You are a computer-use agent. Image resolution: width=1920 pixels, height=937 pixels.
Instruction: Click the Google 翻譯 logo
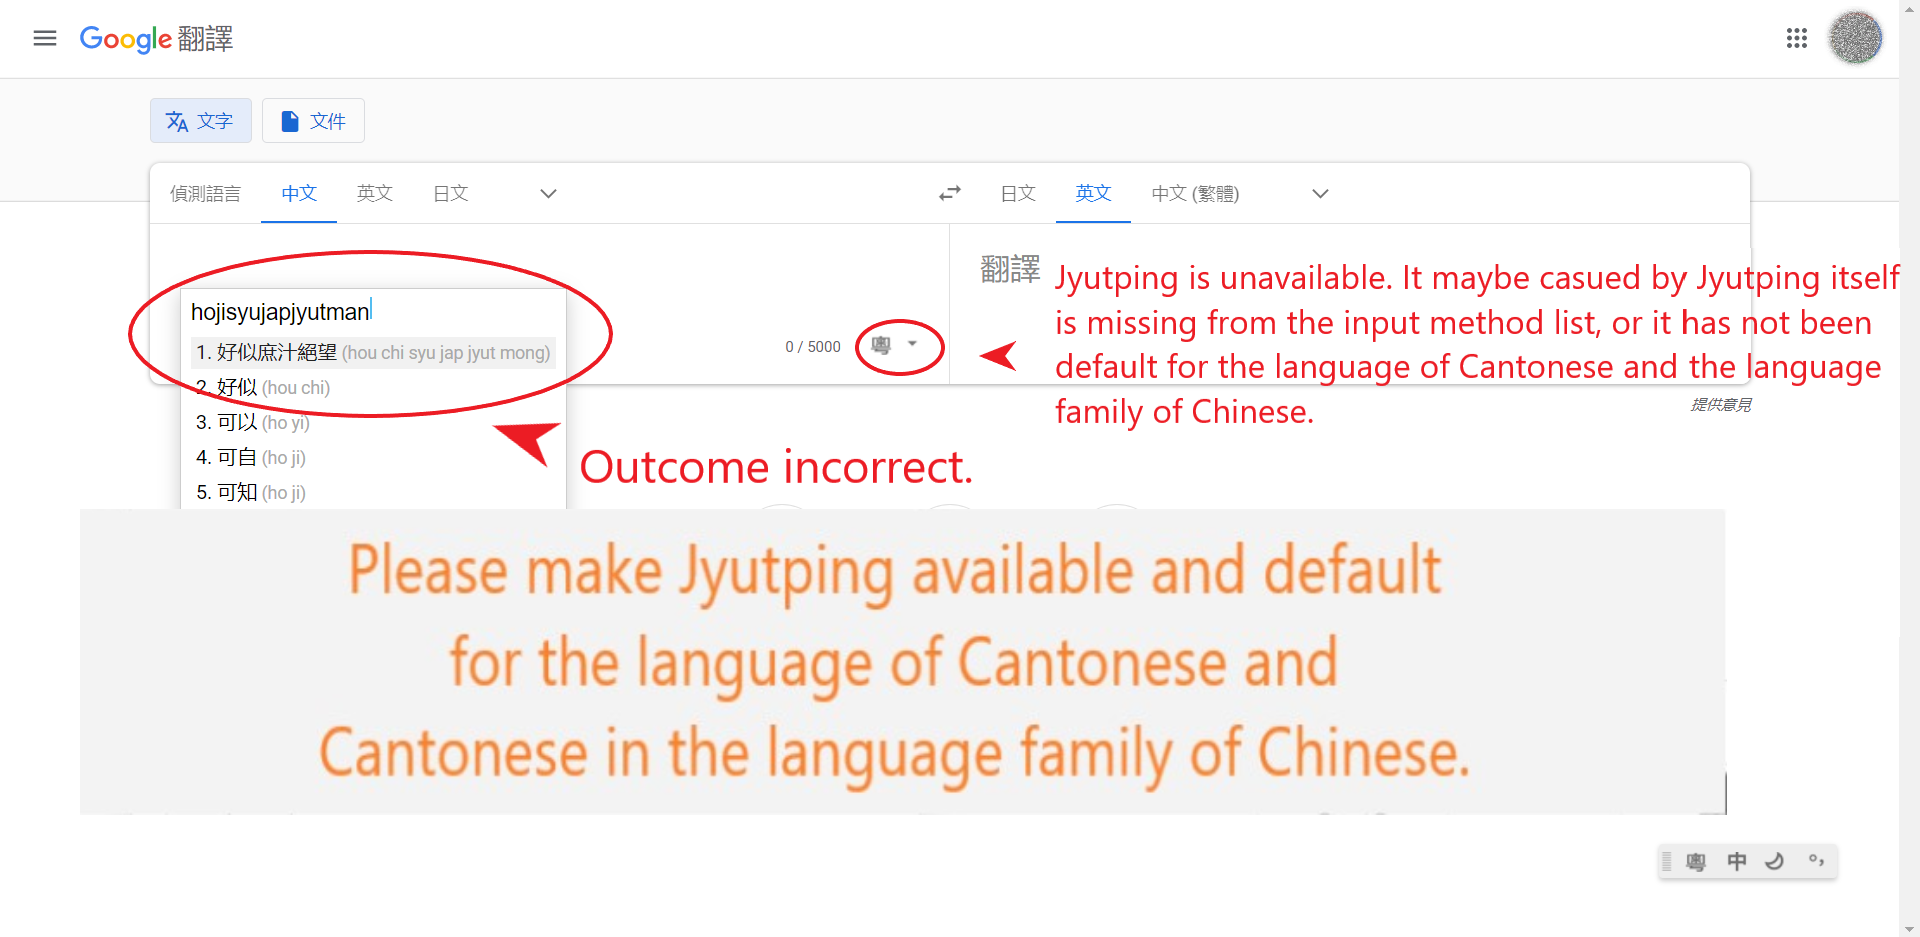[156, 39]
